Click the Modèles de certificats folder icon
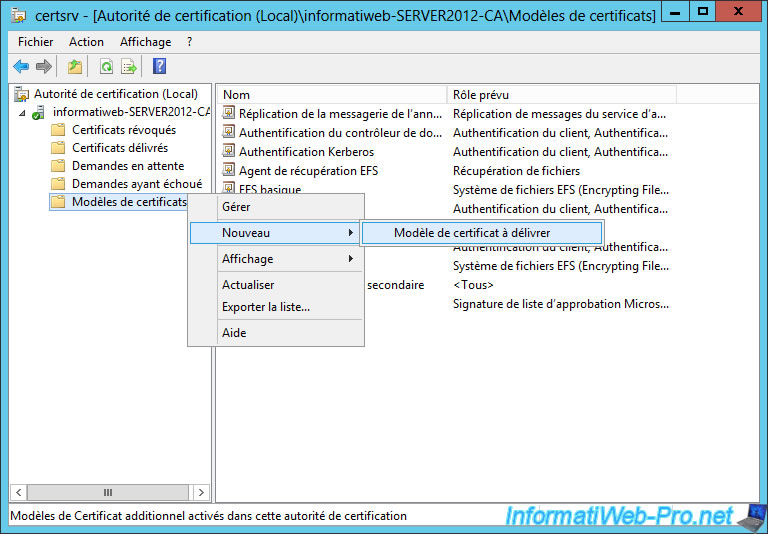The height and width of the screenshot is (534, 768). pos(58,202)
